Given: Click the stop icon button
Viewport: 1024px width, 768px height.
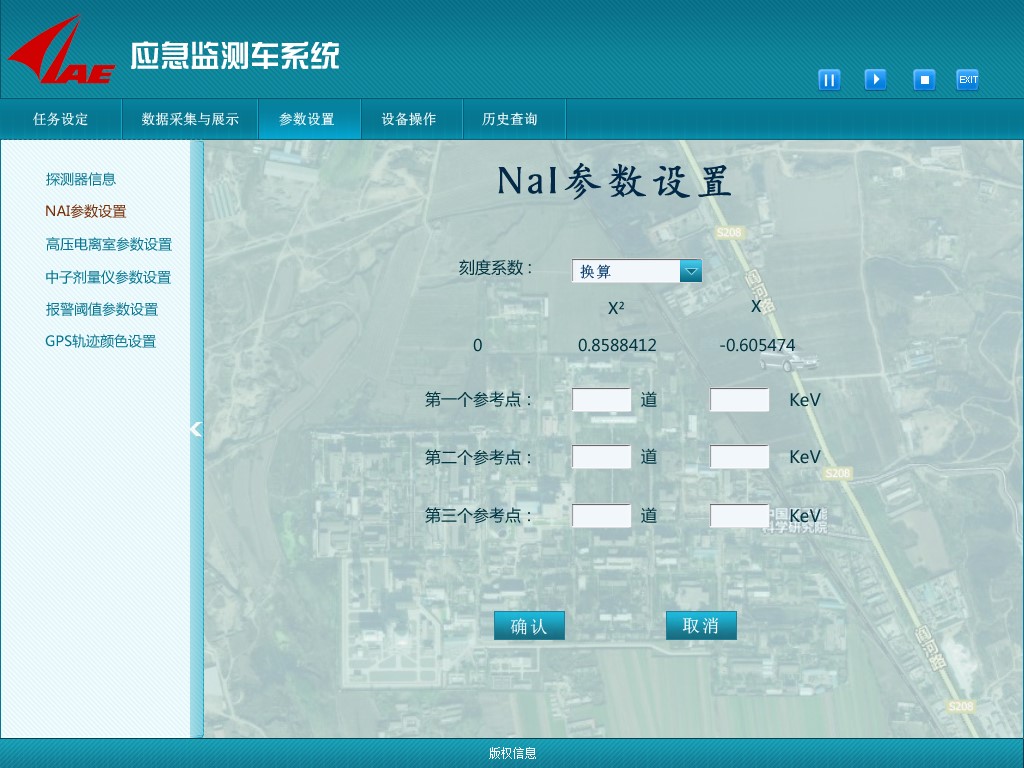Looking at the screenshot, I should [x=925, y=80].
